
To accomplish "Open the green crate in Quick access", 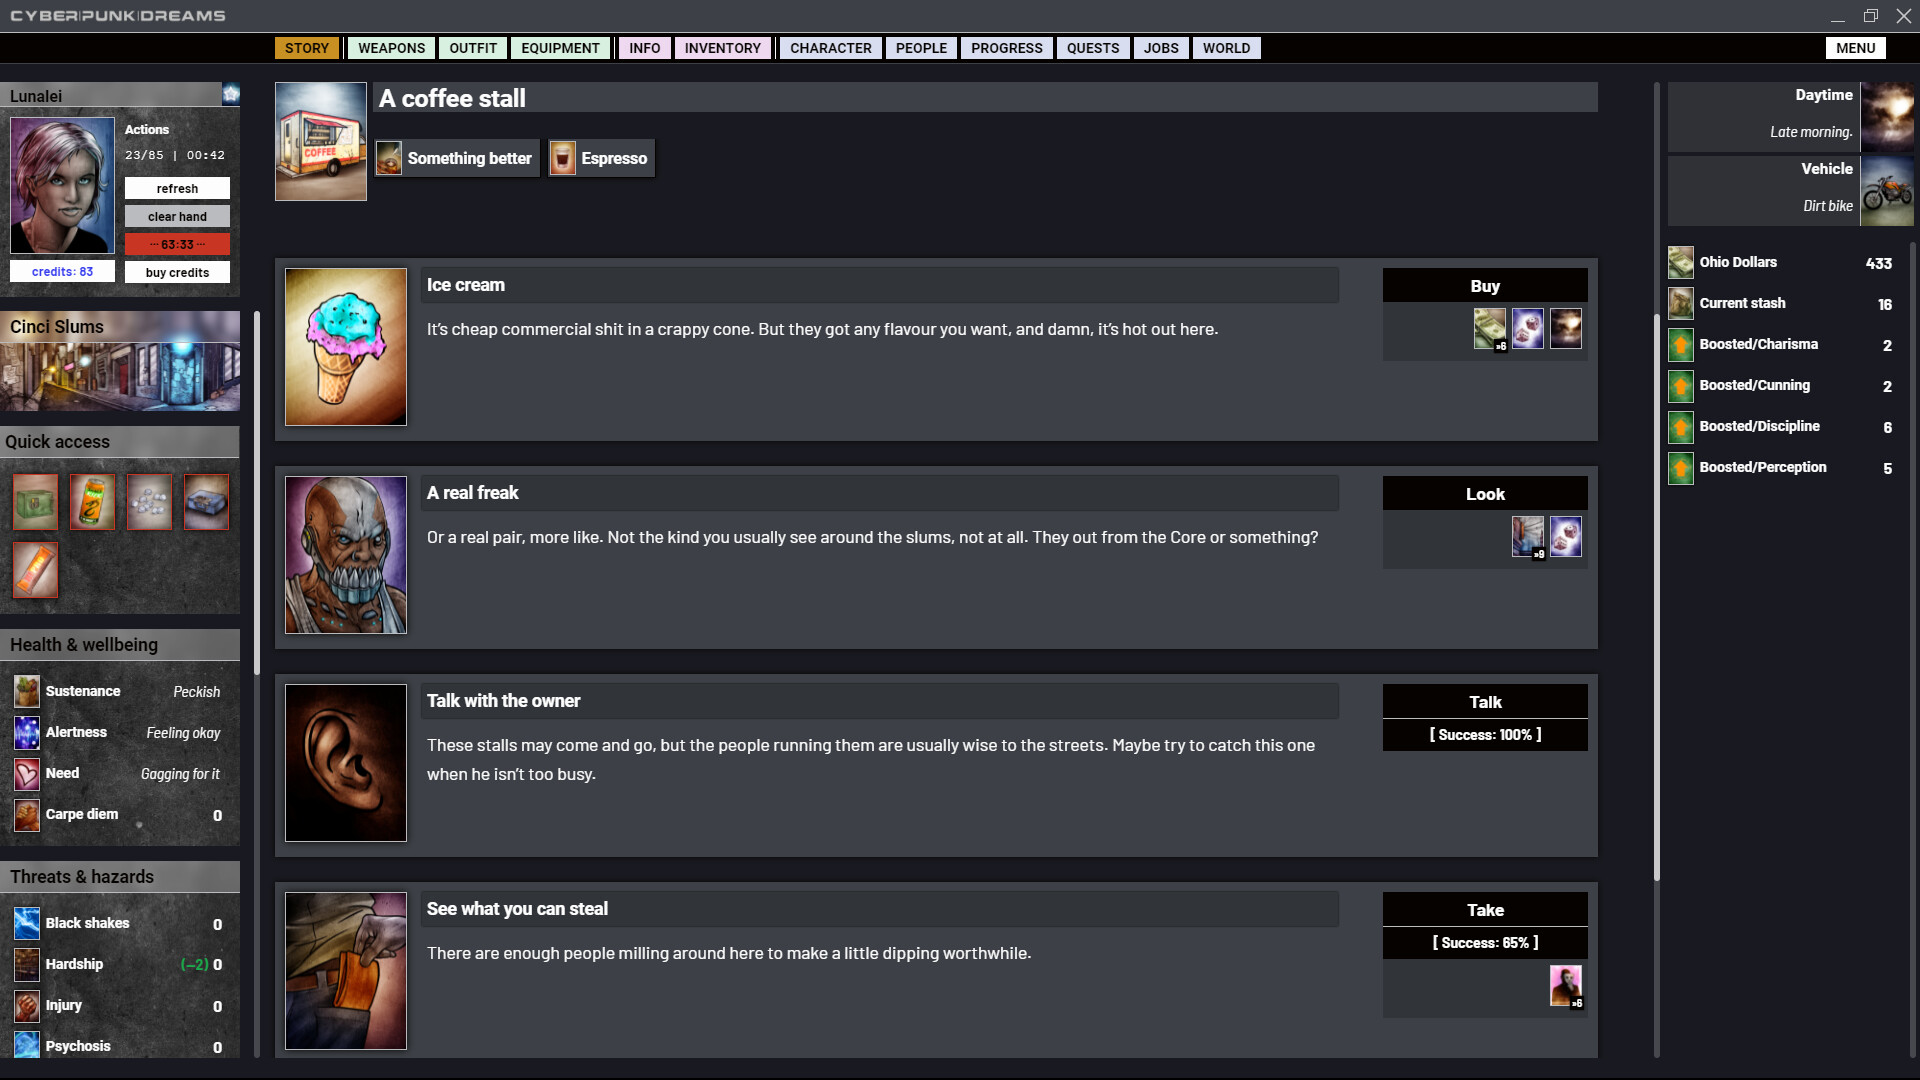I will [x=34, y=501].
